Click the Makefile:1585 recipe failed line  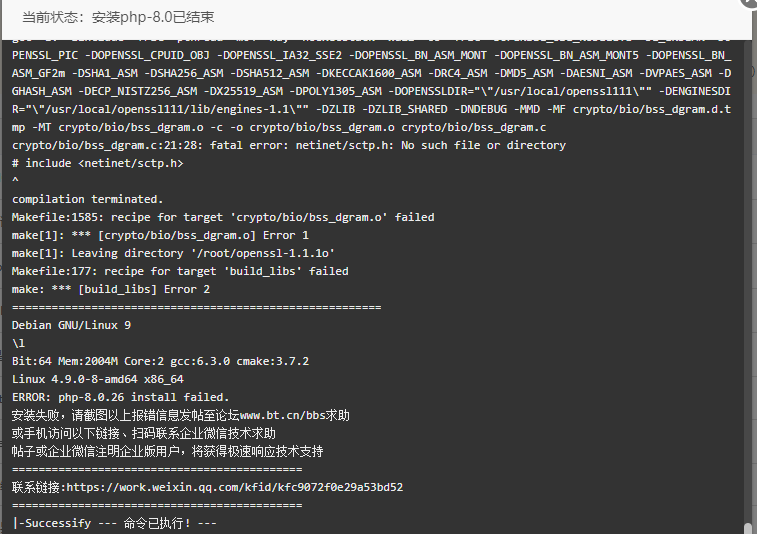[223, 217]
